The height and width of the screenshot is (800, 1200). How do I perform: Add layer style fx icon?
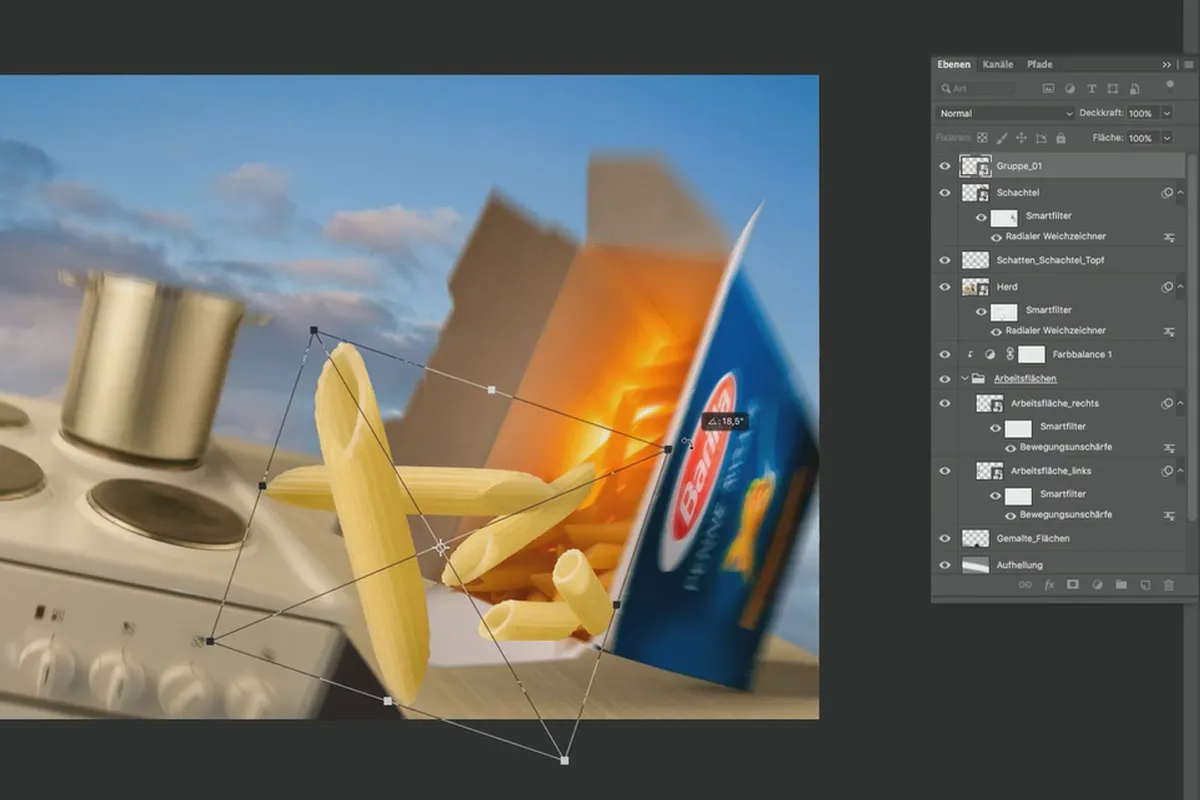coord(1049,585)
